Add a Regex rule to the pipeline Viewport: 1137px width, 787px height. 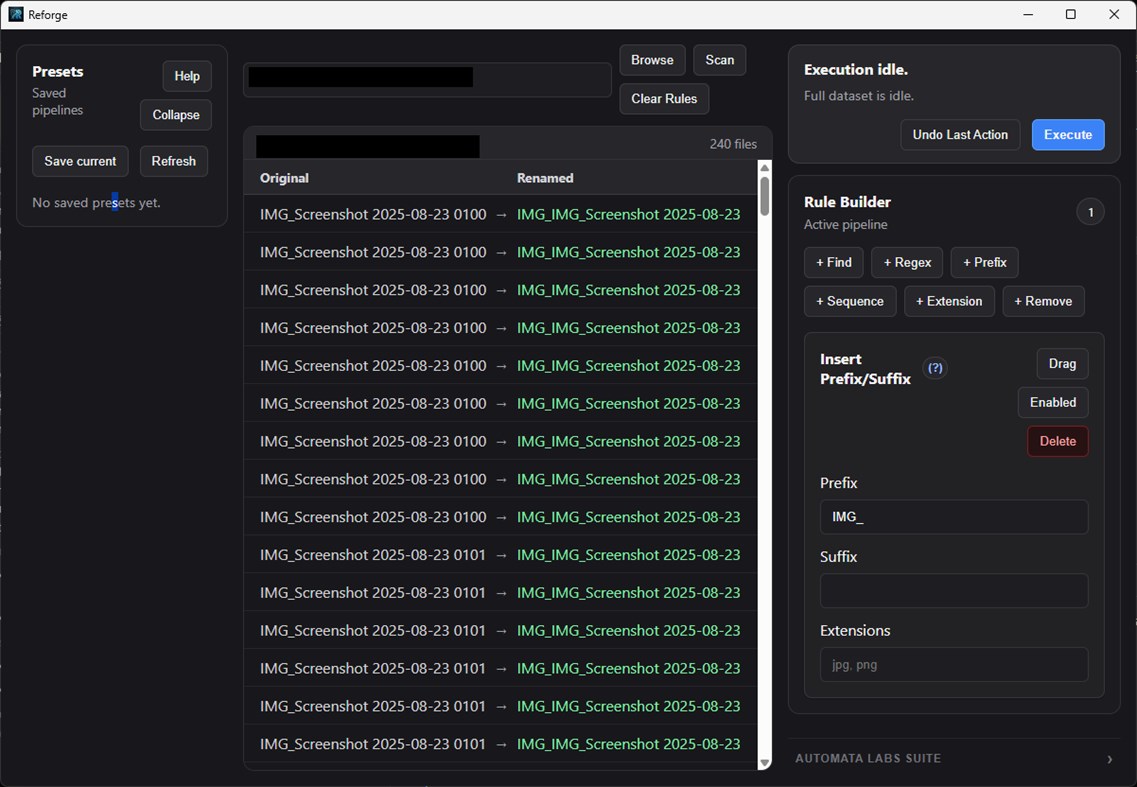coord(906,262)
